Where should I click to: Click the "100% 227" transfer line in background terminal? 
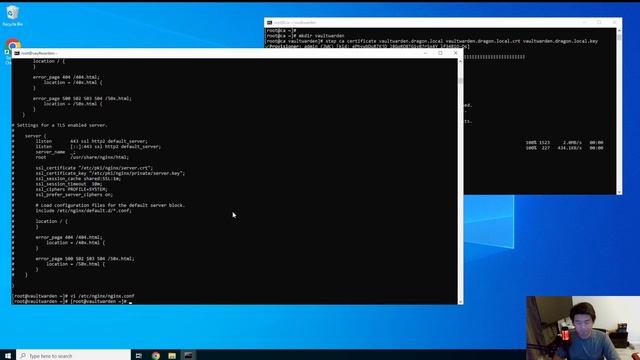(x=564, y=148)
